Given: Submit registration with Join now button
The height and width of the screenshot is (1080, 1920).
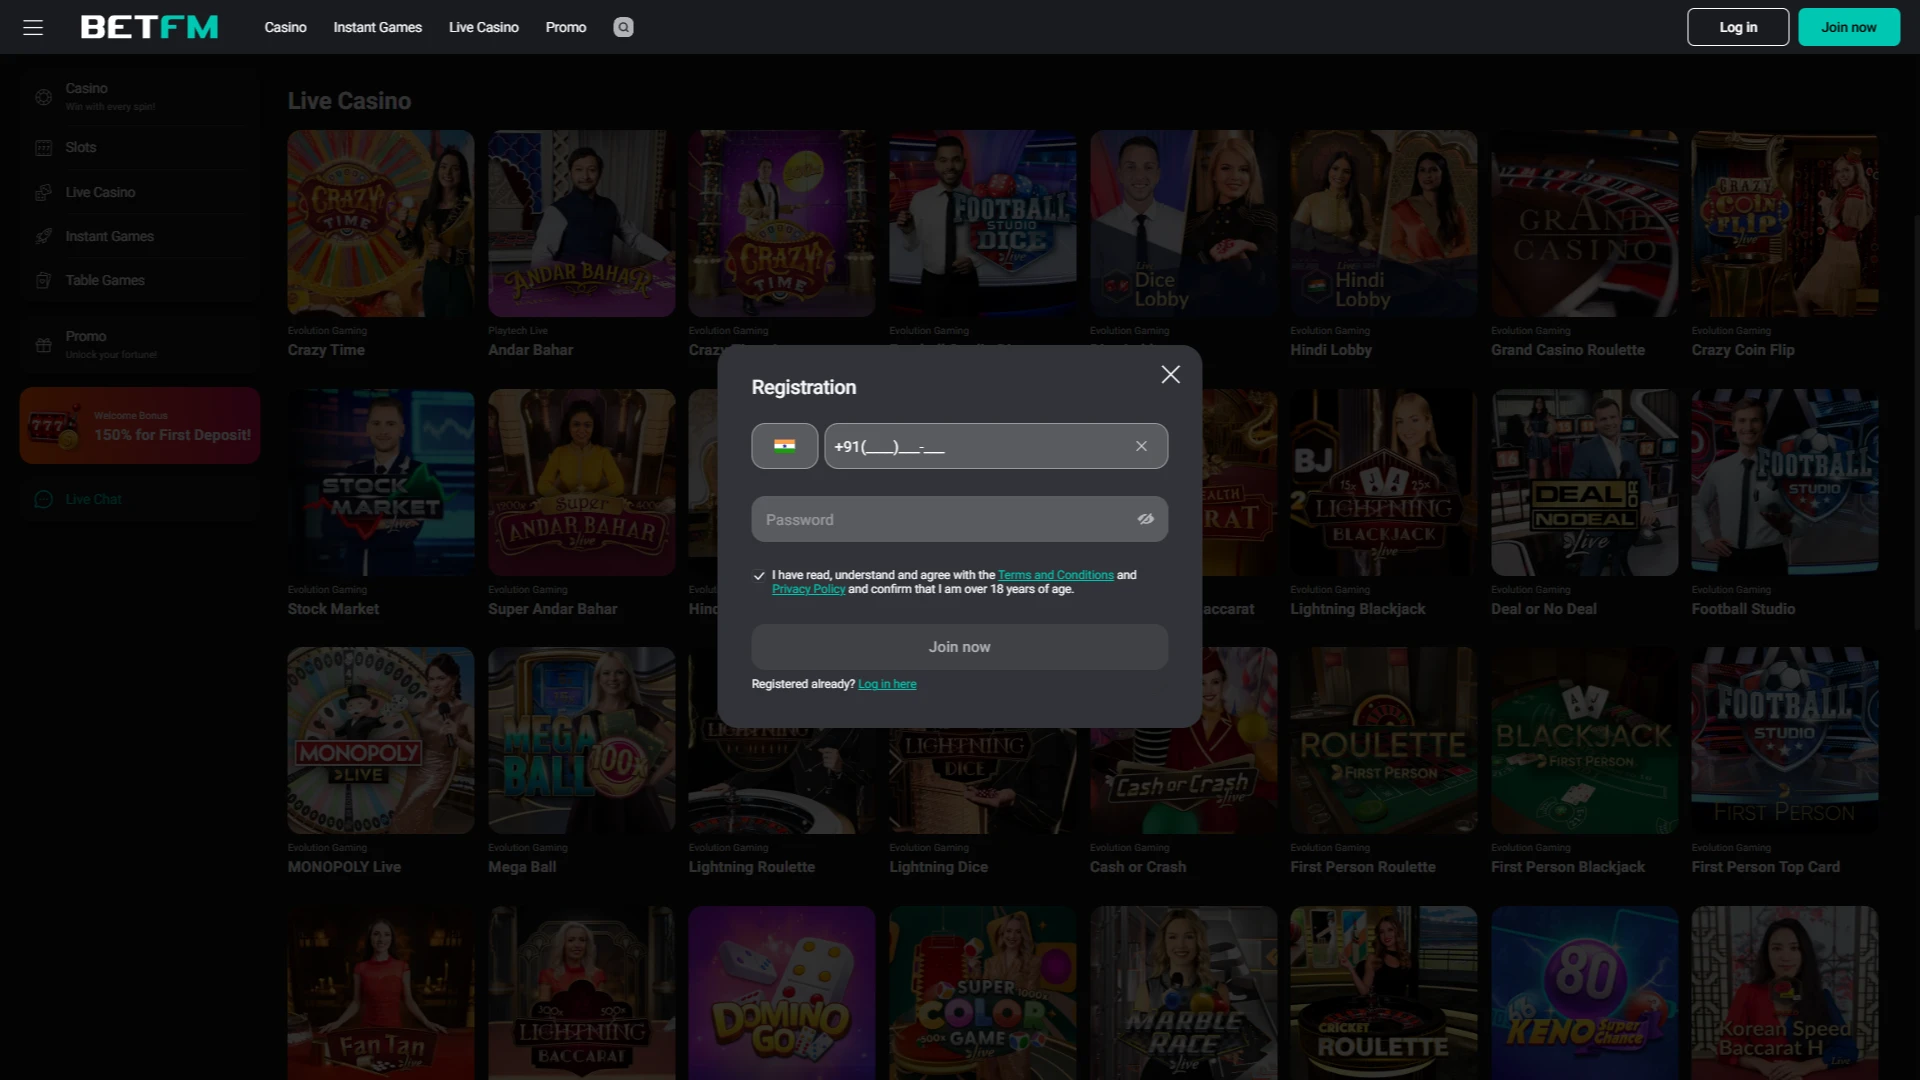Looking at the screenshot, I should tap(959, 647).
